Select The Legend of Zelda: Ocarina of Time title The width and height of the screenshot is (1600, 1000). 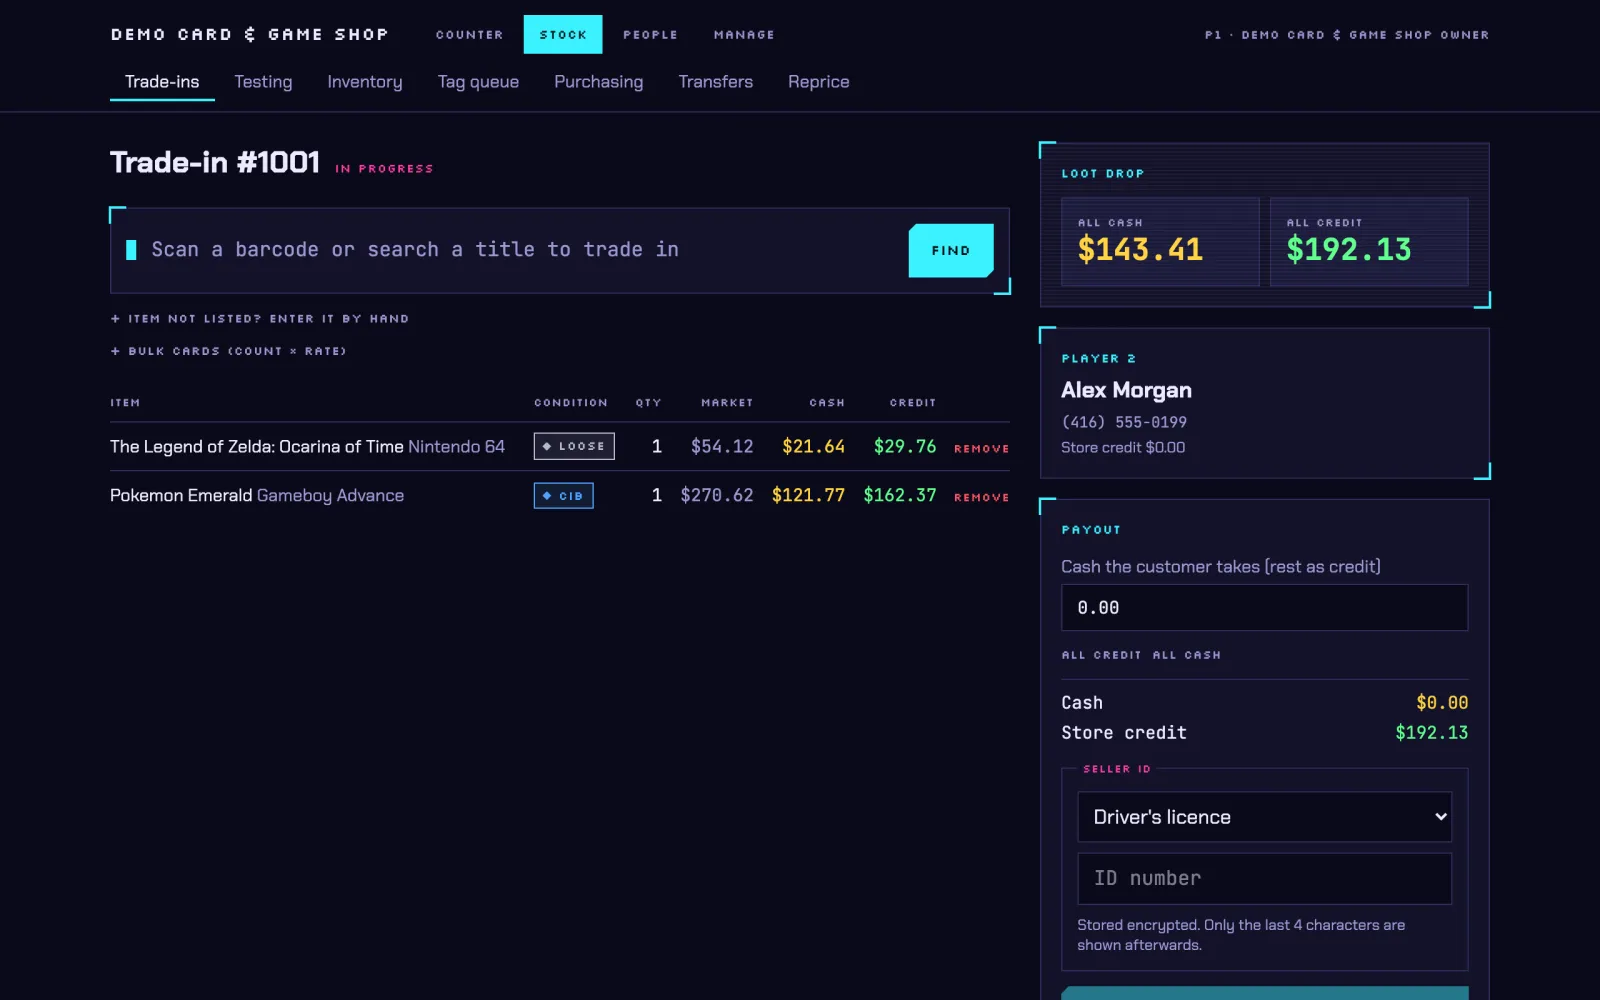click(257, 447)
